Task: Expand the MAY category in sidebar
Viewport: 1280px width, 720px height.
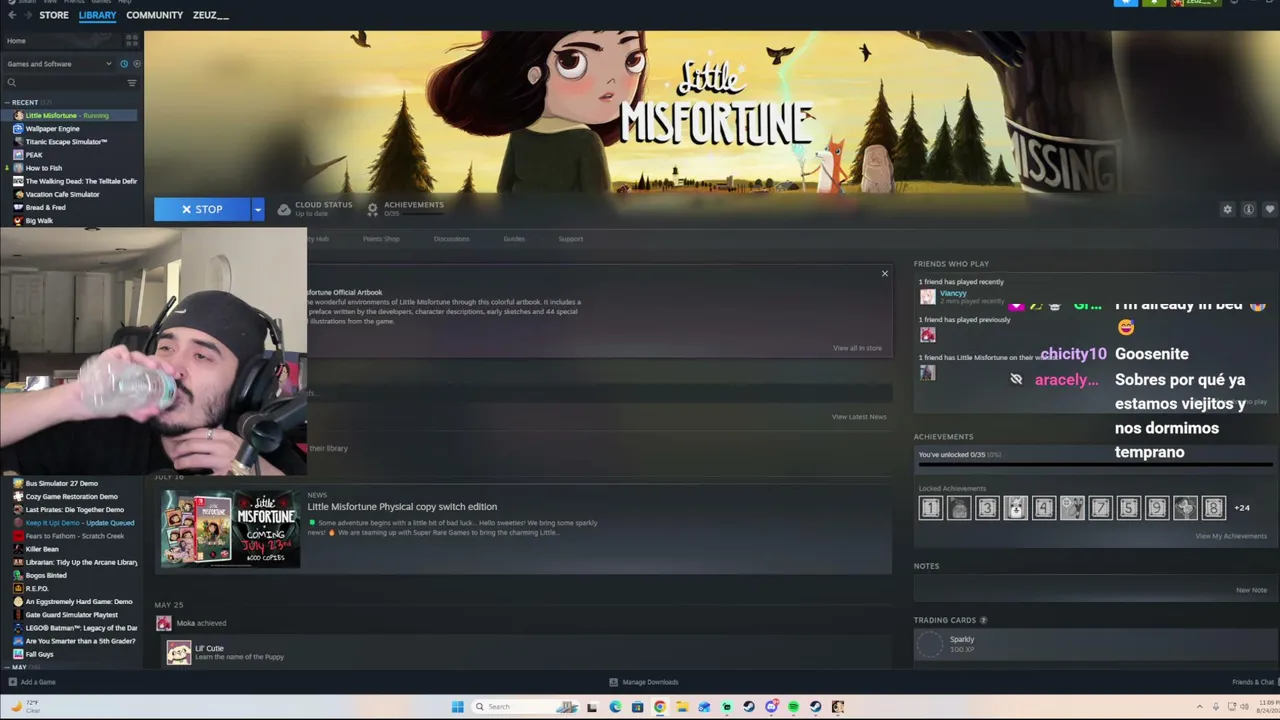Action: (x=7, y=667)
